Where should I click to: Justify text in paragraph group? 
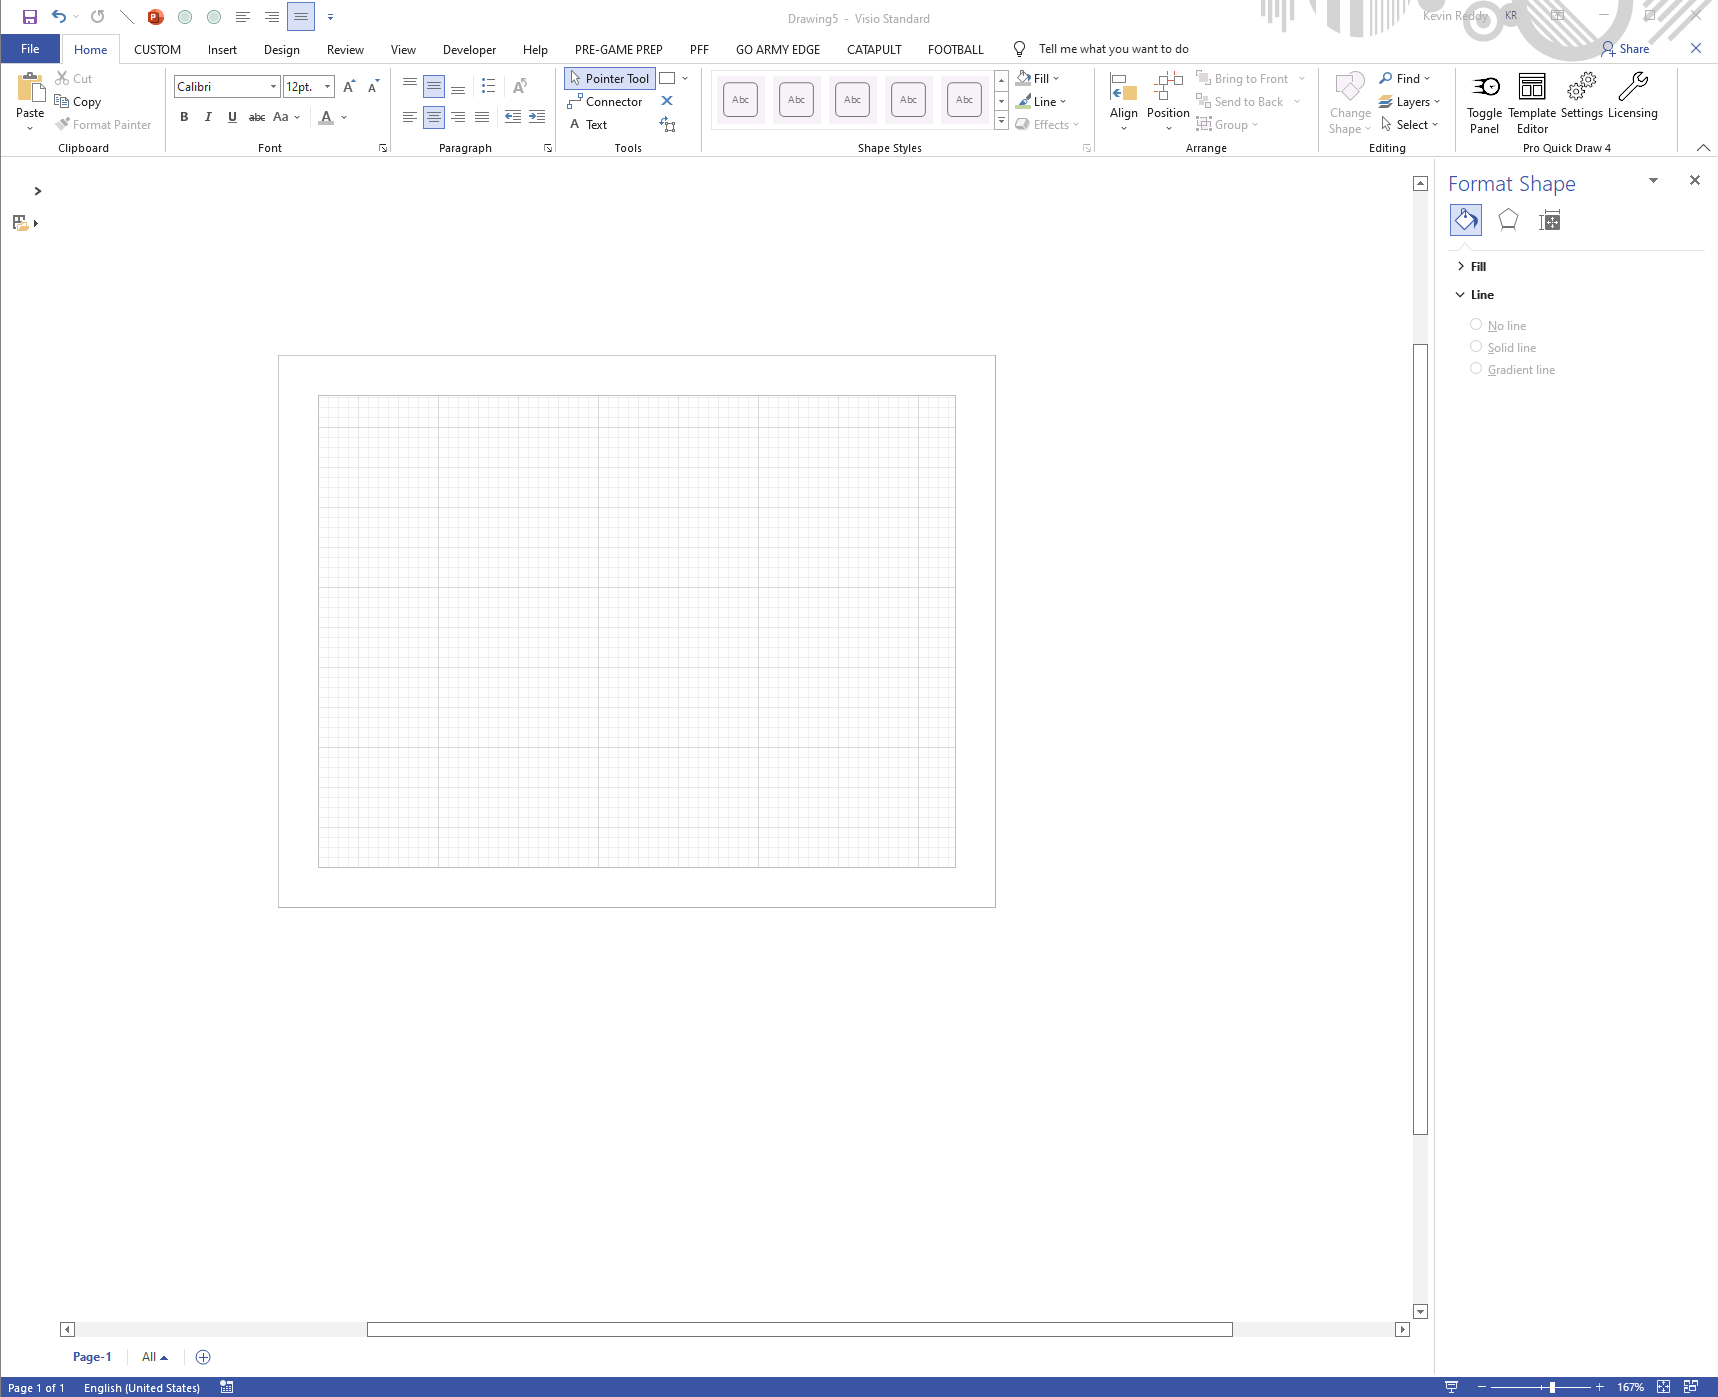[482, 117]
